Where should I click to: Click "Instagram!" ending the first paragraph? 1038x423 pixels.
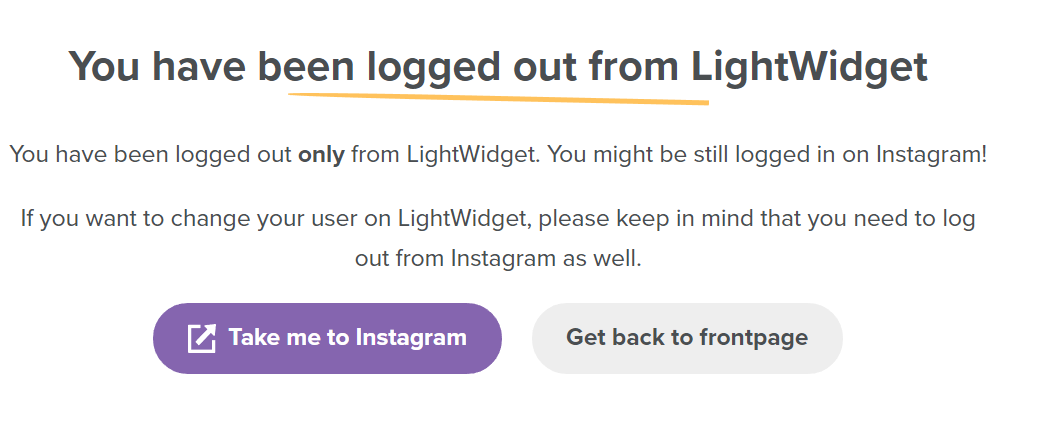tap(931, 155)
